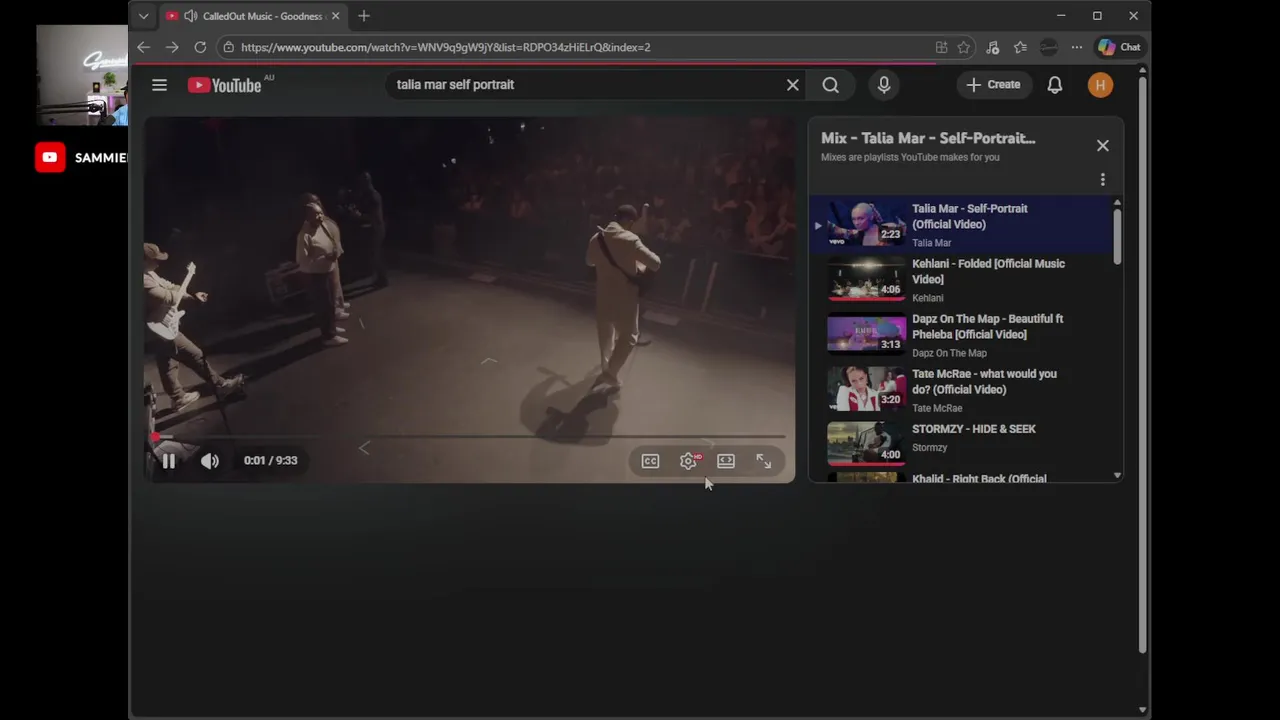
Task: Go back in the browser
Action: pyautogui.click(x=143, y=47)
